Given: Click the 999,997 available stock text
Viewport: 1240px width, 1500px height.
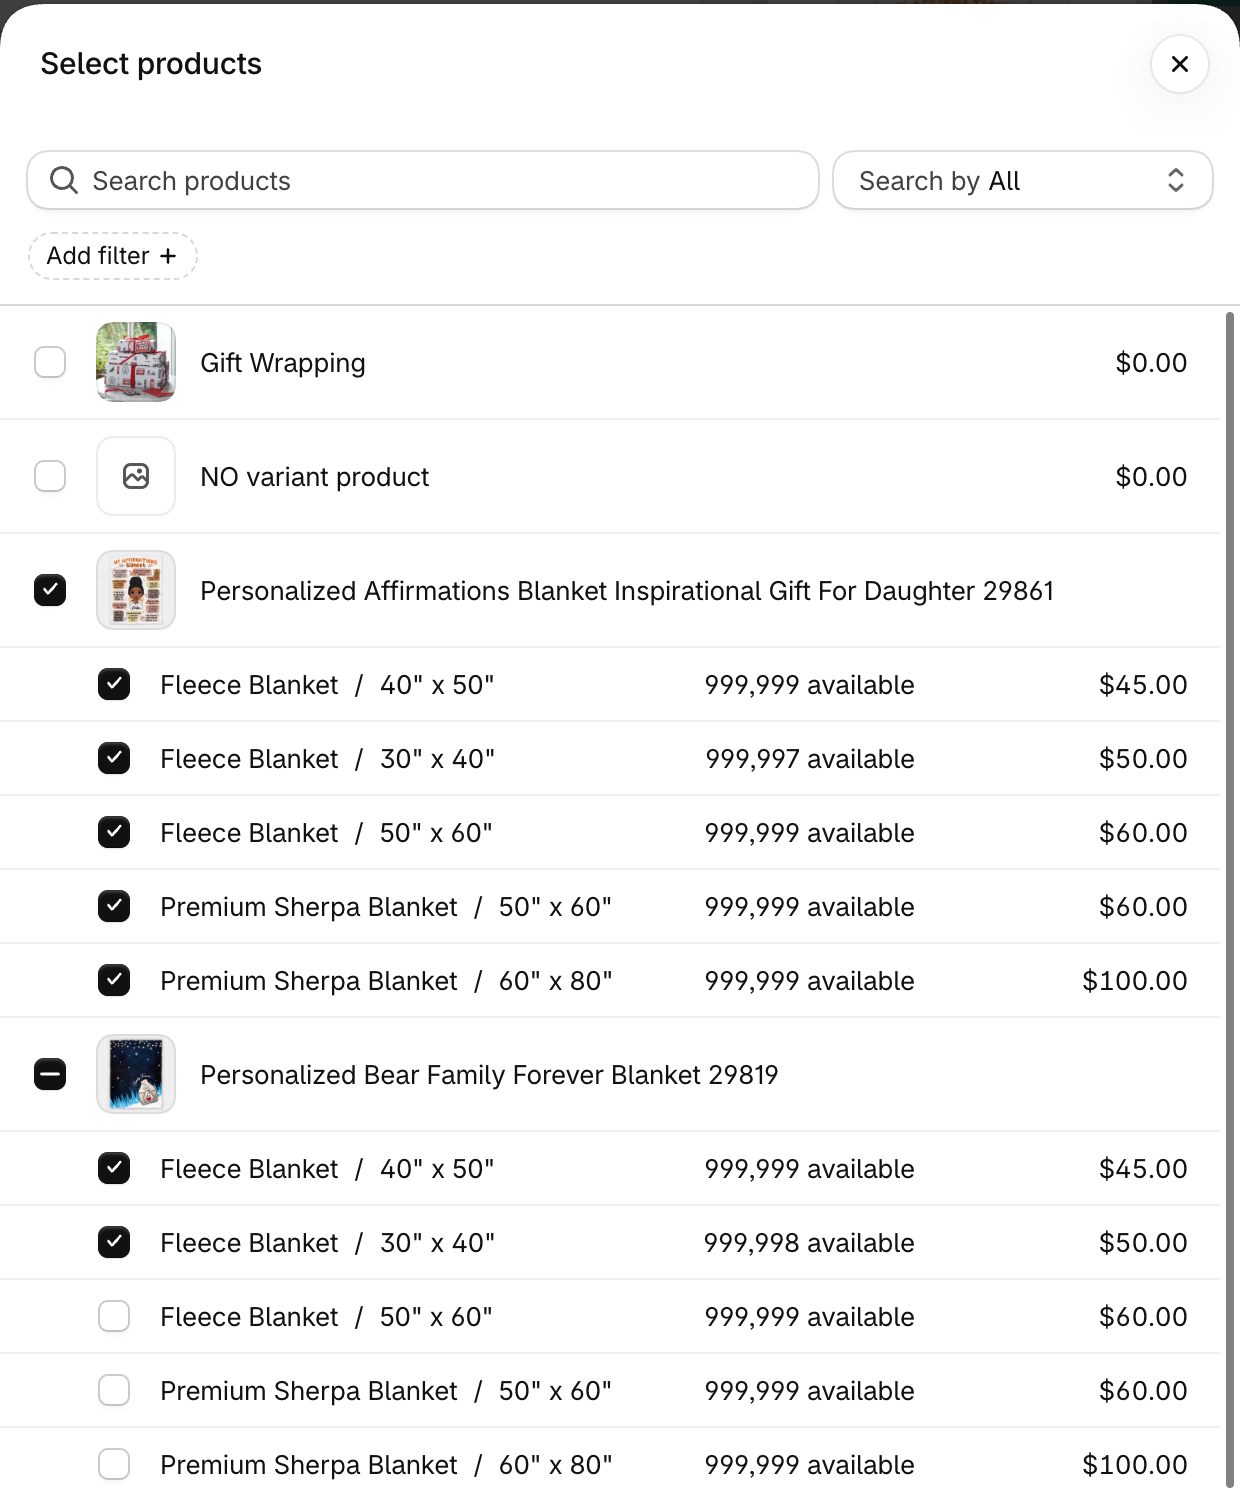Looking at the screenshot, I should point(810,758).
